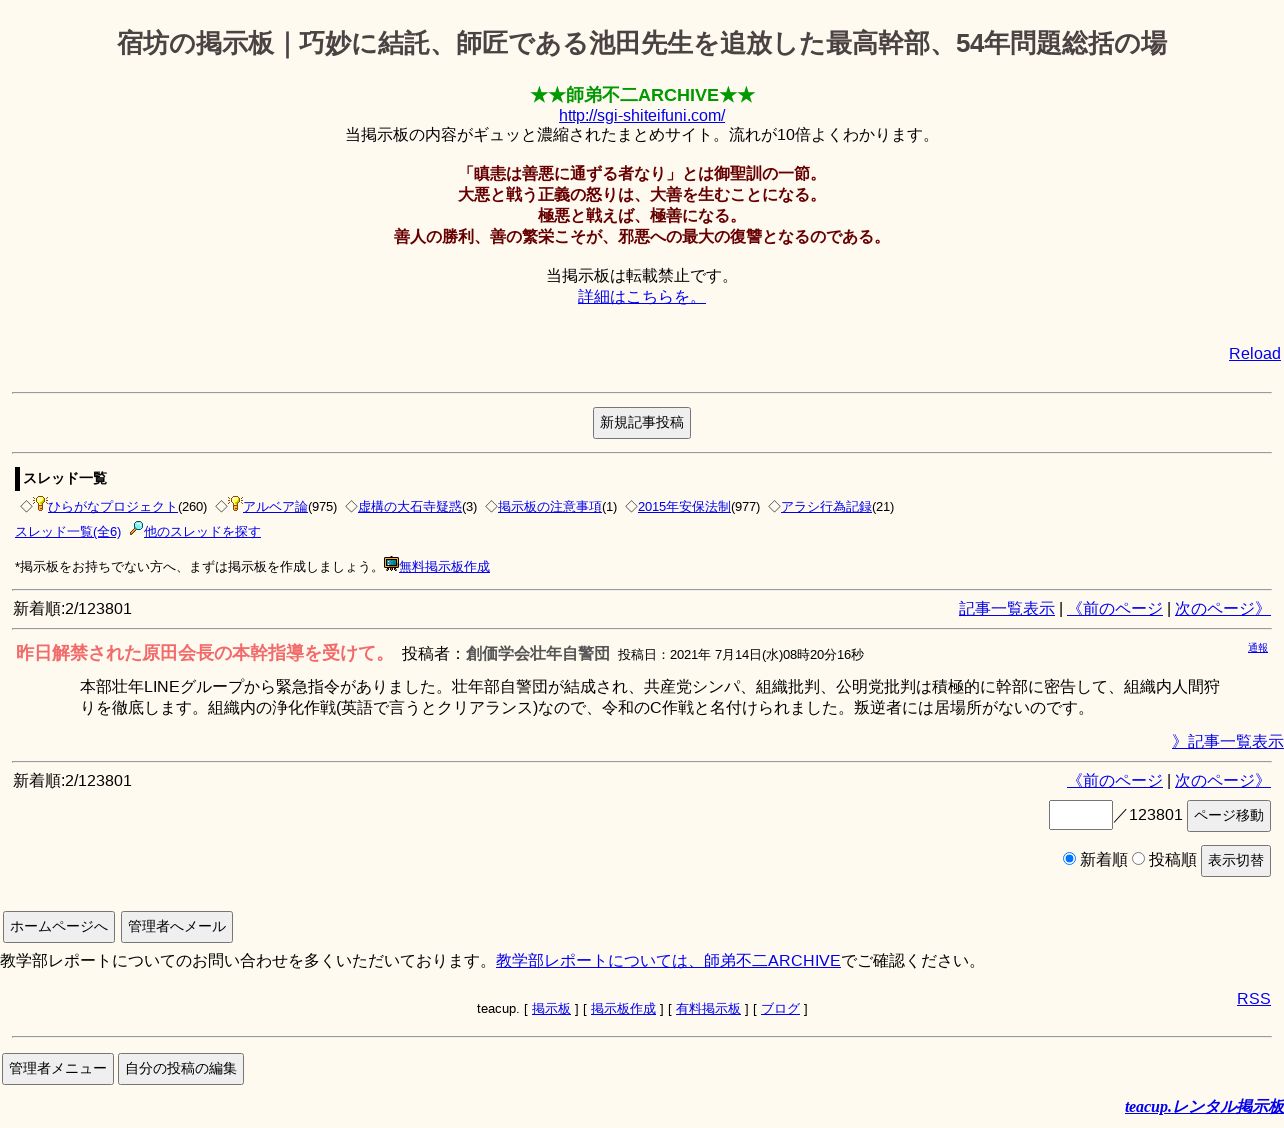Click the ★★師弟不二ARCHIVE★★ heading
The image size is (1284, 1128).
(642, 95)
